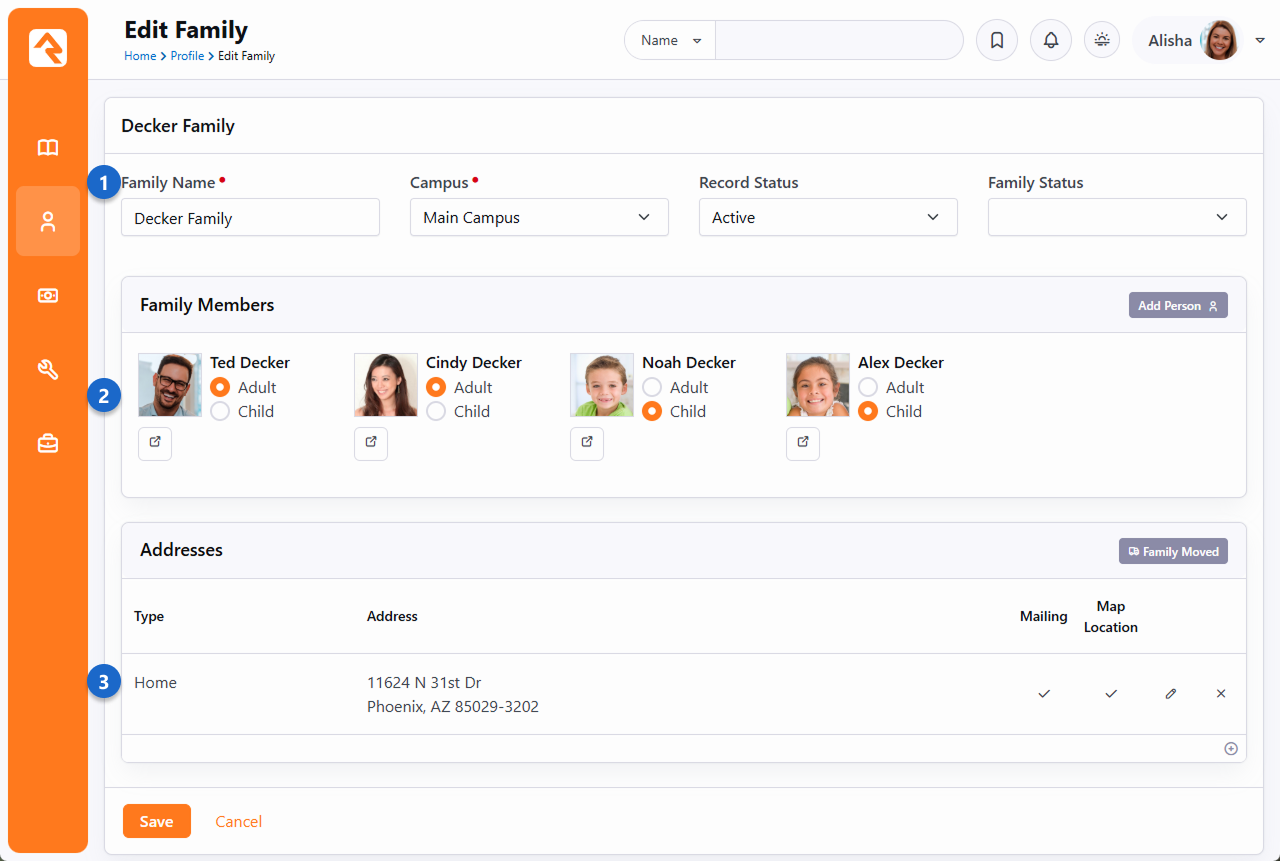Open the Family Status dropdown
1280x861 pixels.
1117,217
